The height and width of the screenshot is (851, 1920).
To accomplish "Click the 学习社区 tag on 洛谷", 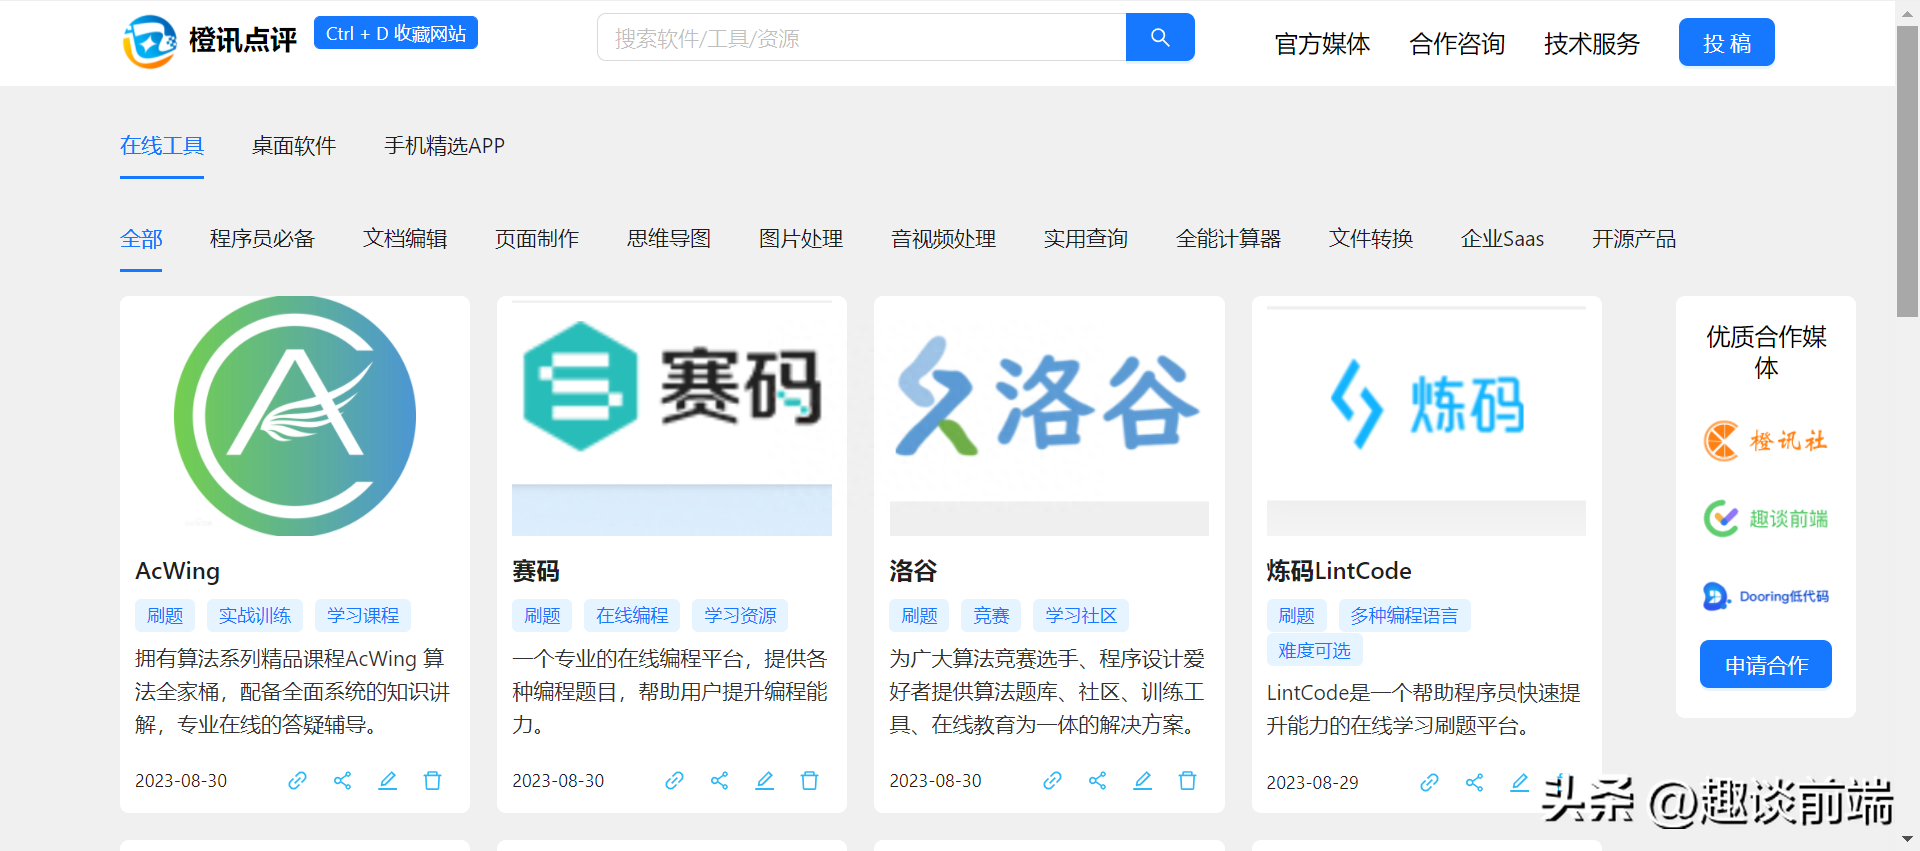I will [x=1081, y=615].
